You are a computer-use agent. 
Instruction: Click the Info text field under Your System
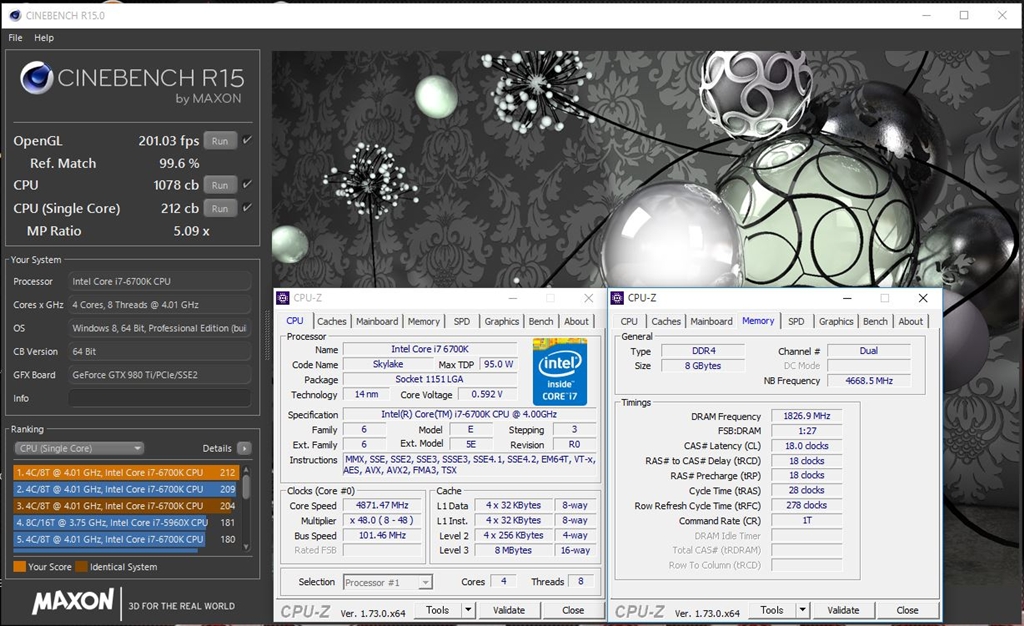click(x=159, y=398)
